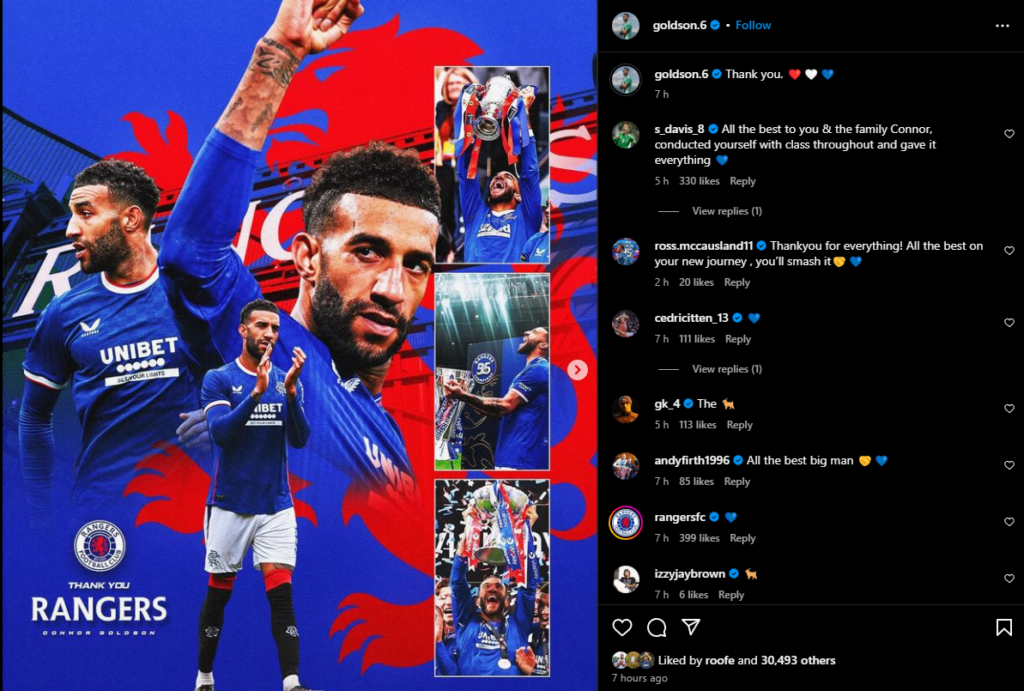View the 30,493 others who liked
The height and width of the screenshot is (691, 1024).
pyautogui.click(x=798, y=660)
